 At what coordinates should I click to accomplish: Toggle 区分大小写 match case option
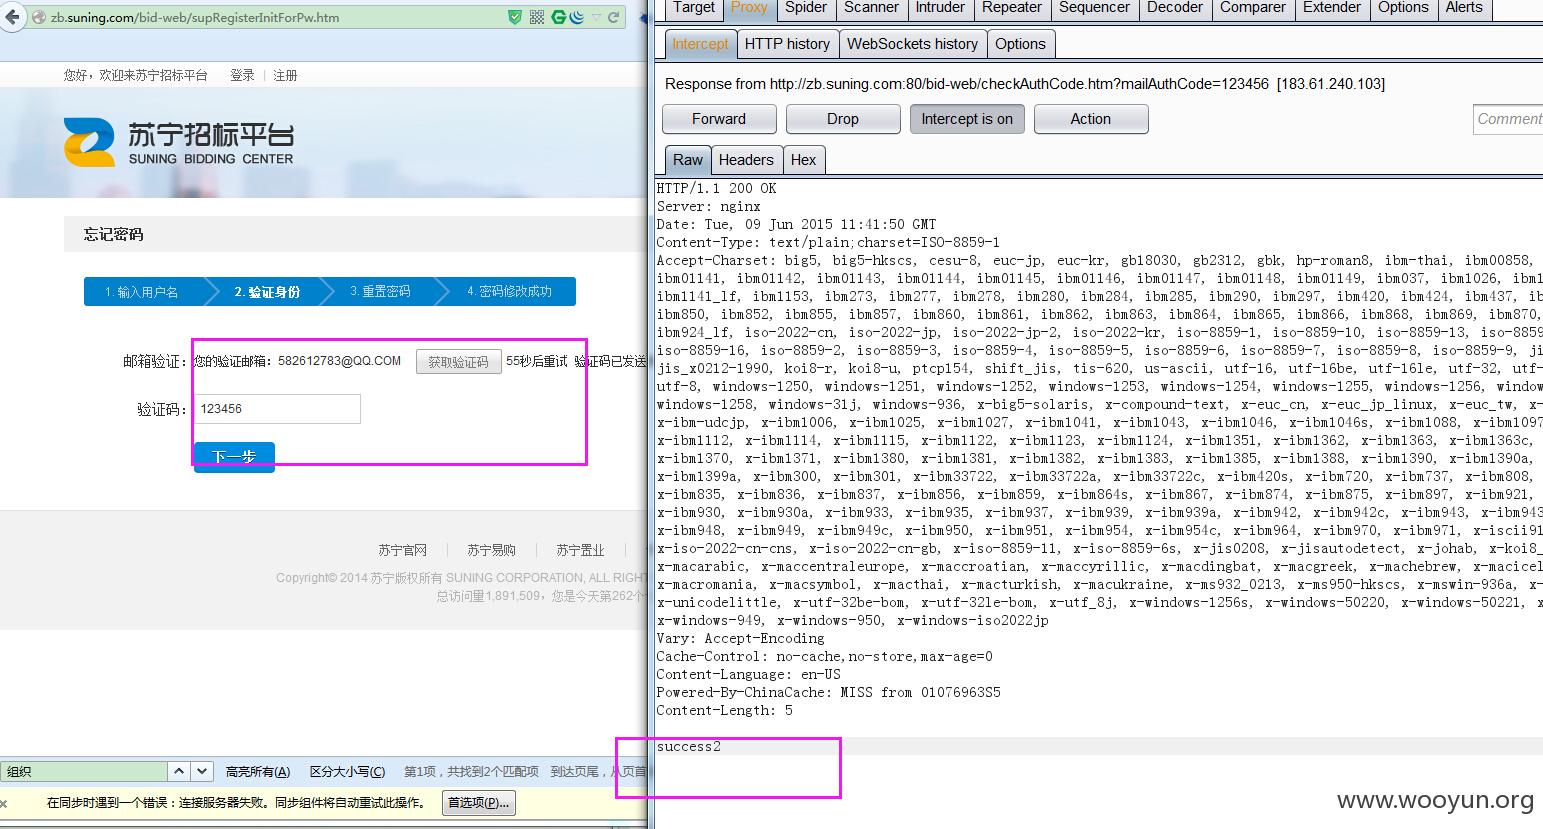[x=347, y=771]
